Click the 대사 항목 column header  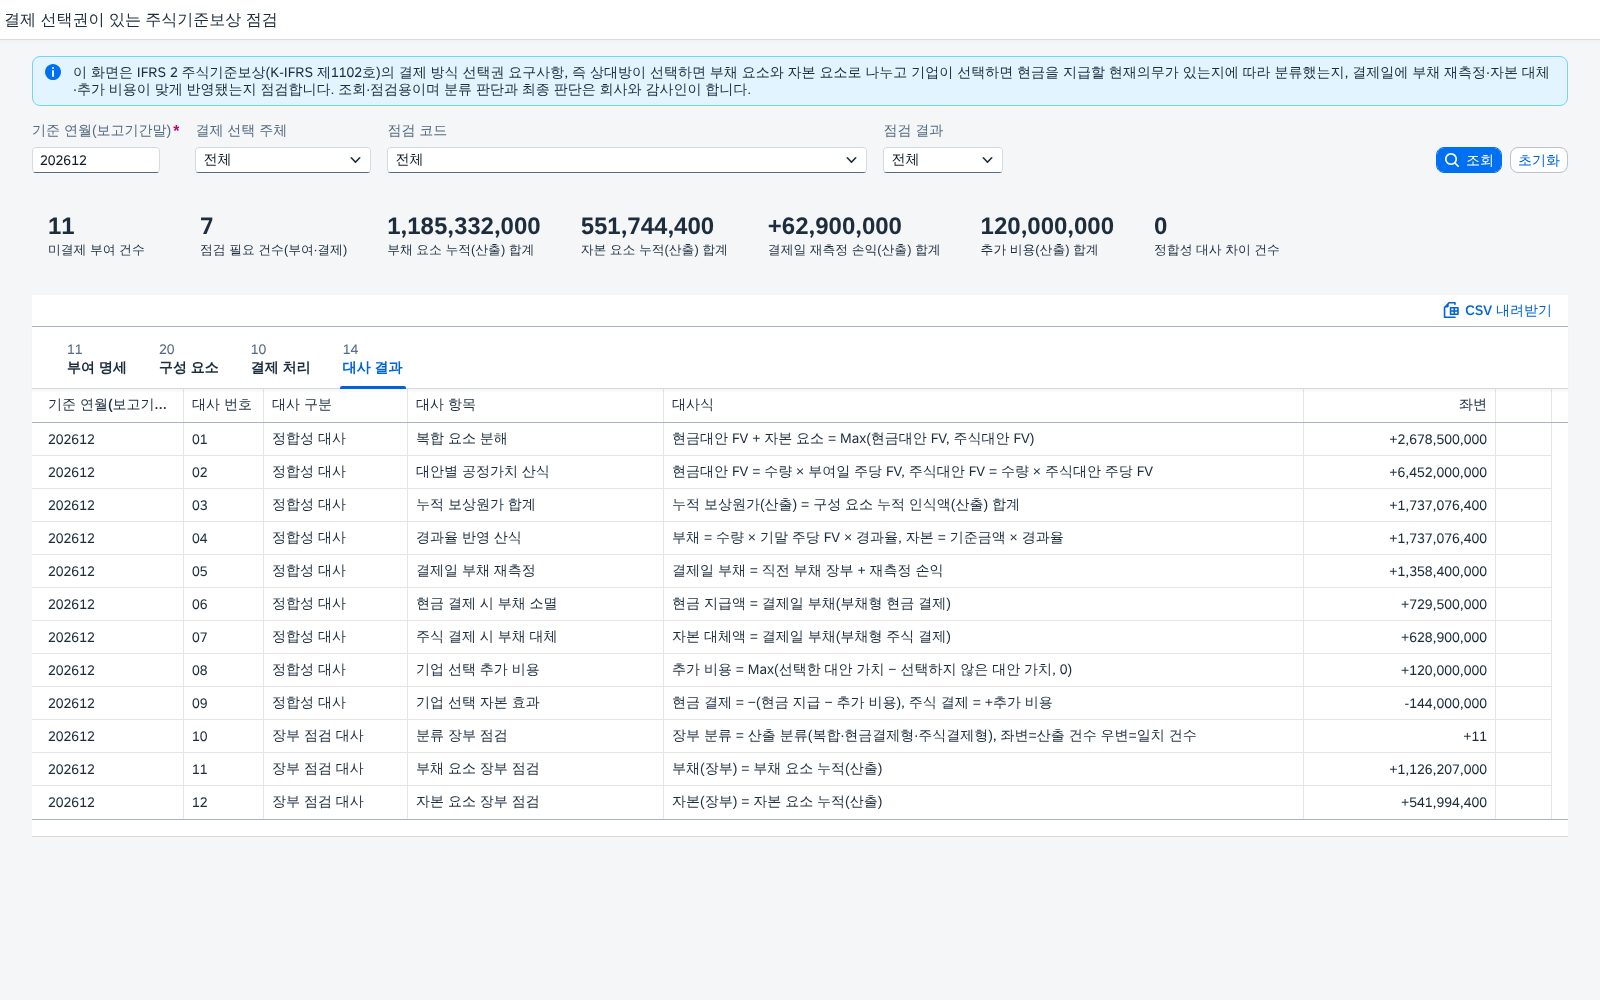click(x=535, y=405)
